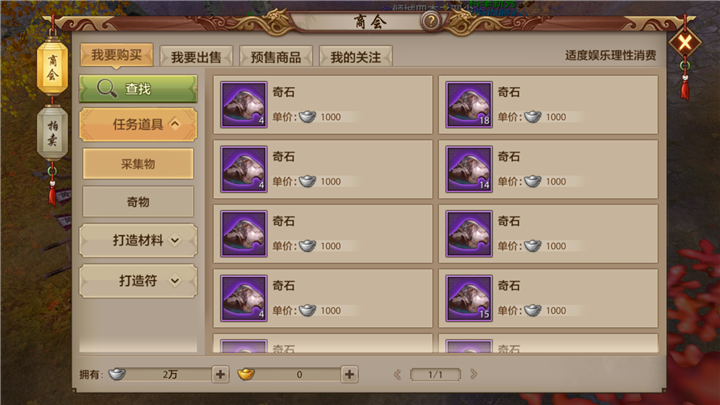
Task: Click the 奇石 icon with quantity 14
Action: pos(469,169)
